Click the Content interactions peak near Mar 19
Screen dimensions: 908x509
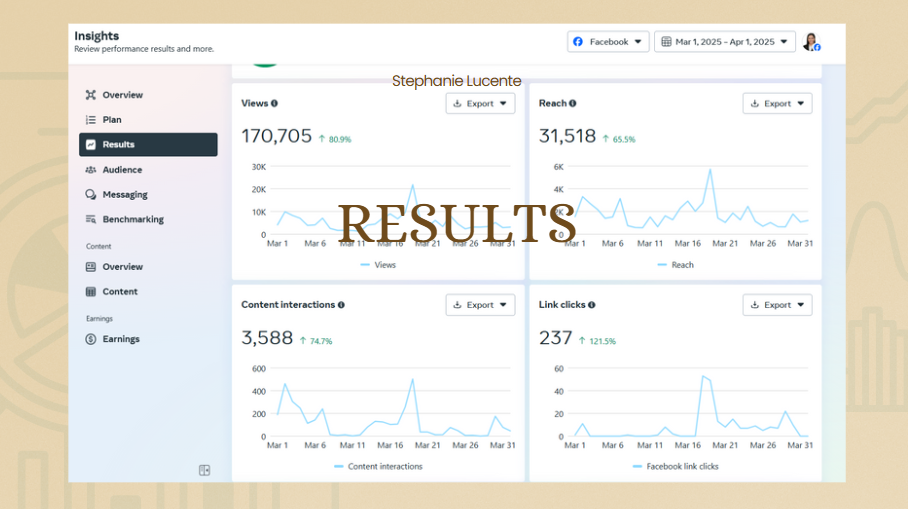(x=412, y=379)
